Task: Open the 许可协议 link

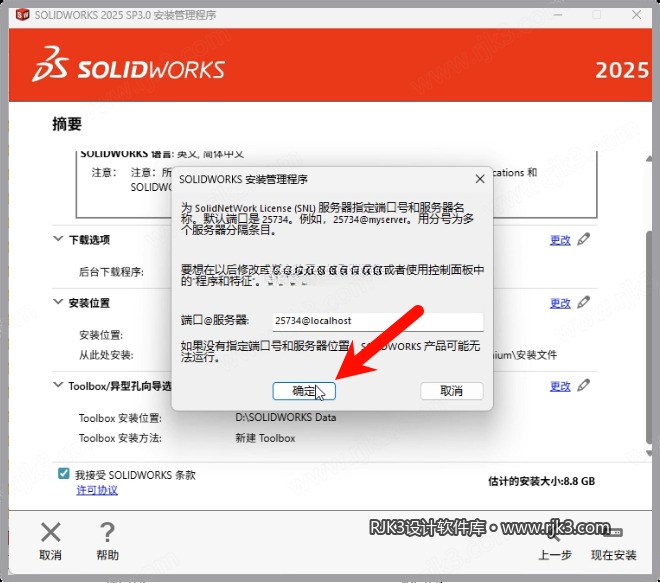Action: pyautogui.click(x=97, y=490)
